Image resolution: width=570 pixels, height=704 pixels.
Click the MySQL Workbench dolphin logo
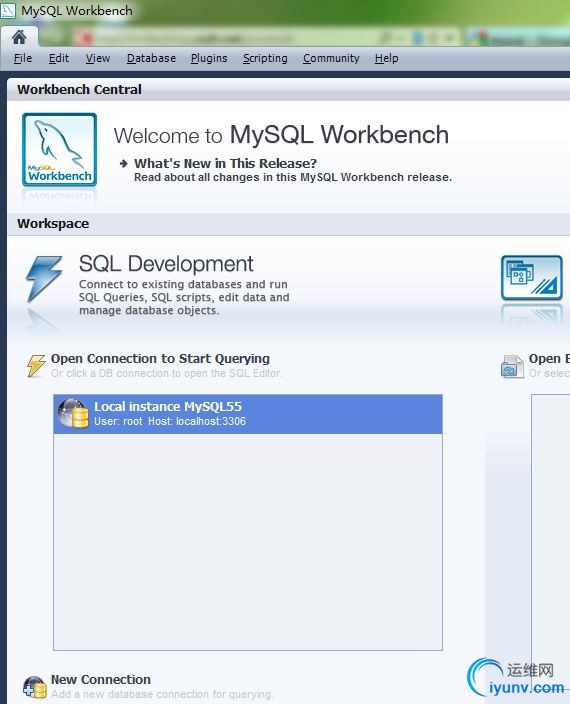pyautogui.click(x=60, y=150)
